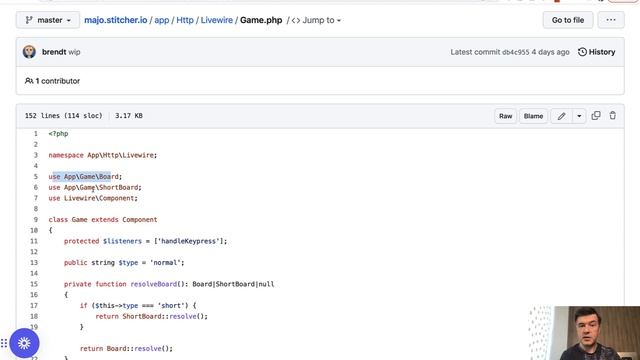Navigate to Http folder in breadcrumb
Viewport: 640px width, 360px height.
pos(185,20)
